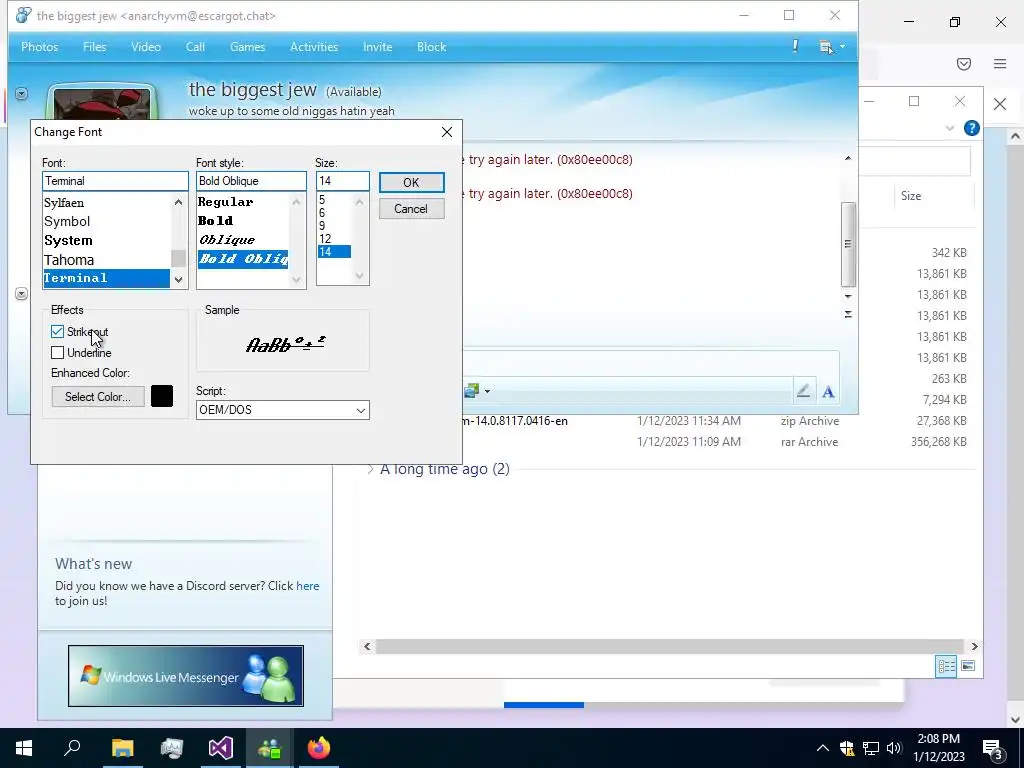Open File Explorer from the taskbar
Viewport: 1024px width, 768px height.
122,748
